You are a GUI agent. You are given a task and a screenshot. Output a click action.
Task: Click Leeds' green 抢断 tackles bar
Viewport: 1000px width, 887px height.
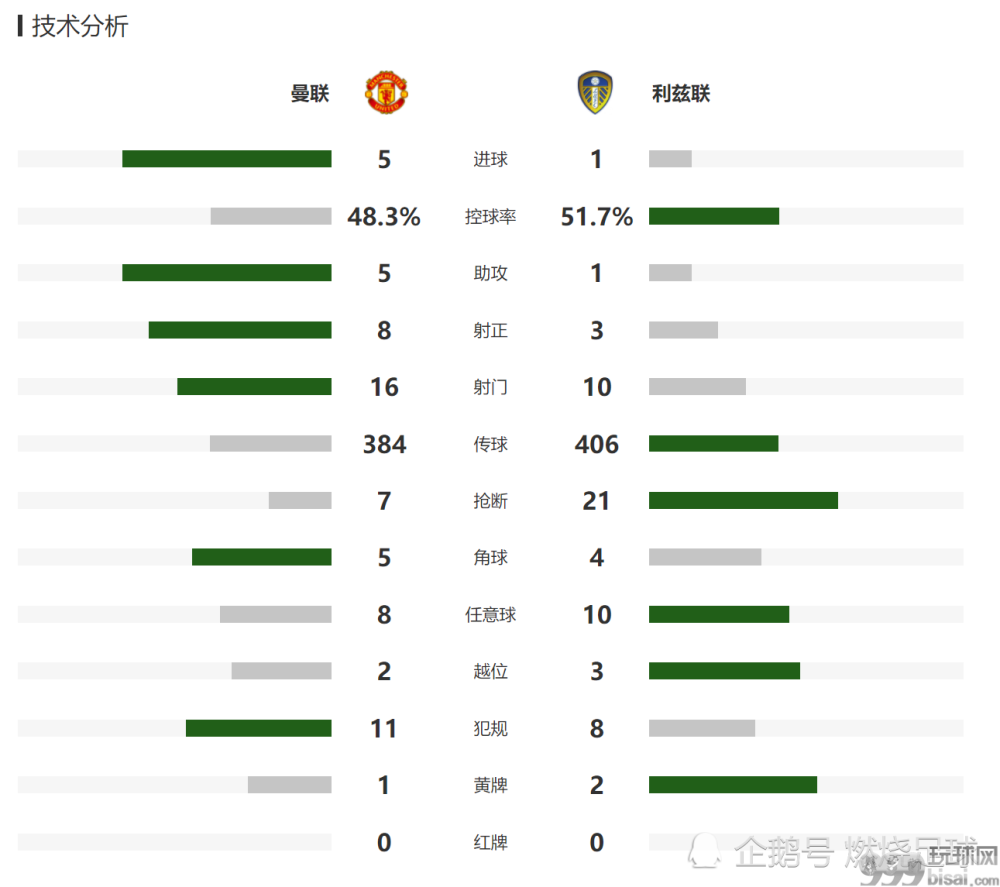coord(743,501)
